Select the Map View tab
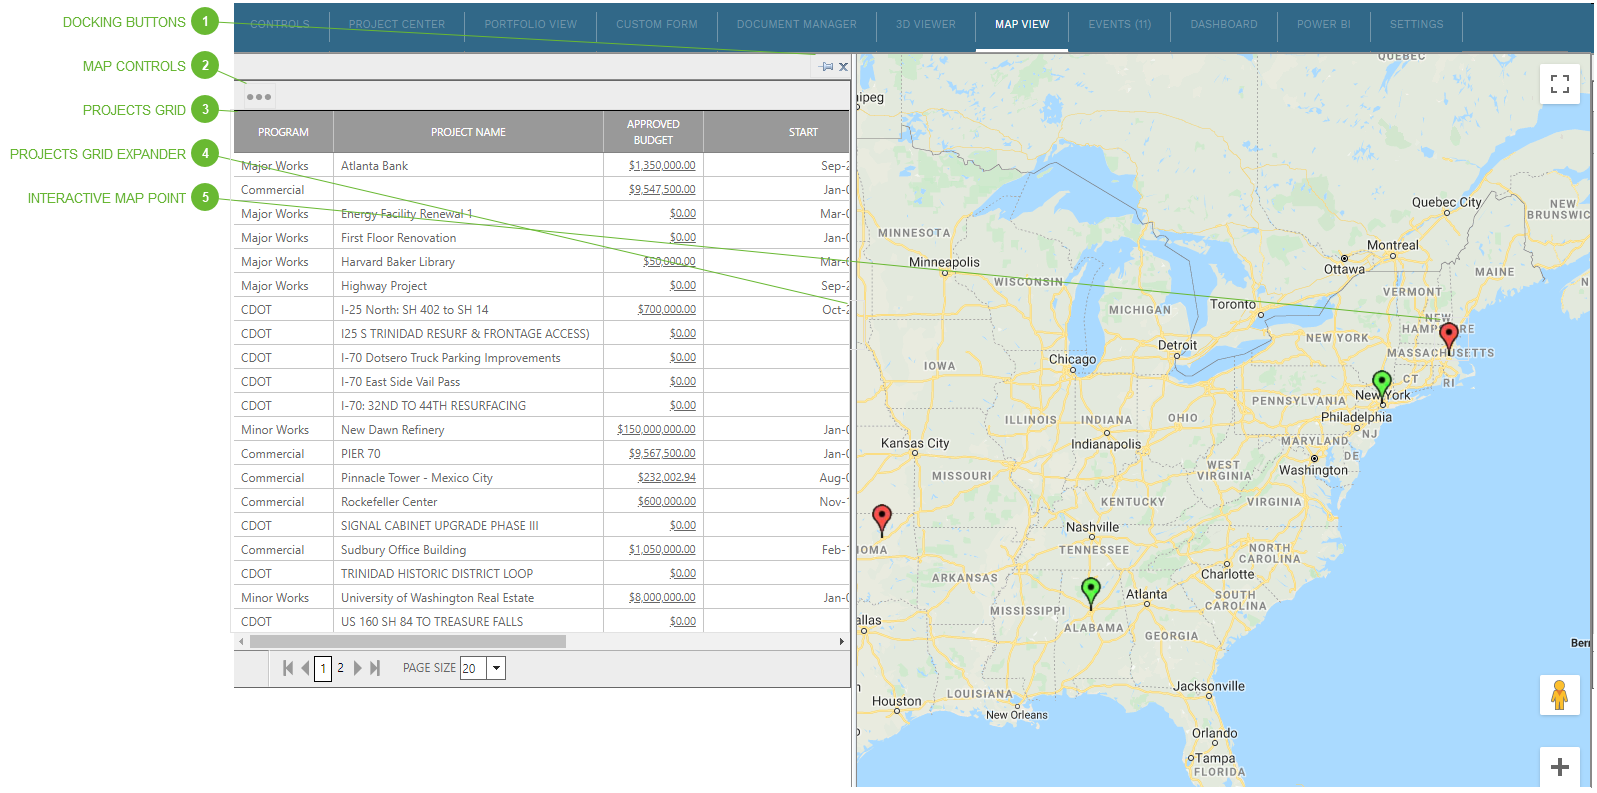Screen dimensions: 1597x793 (1022, 25)
